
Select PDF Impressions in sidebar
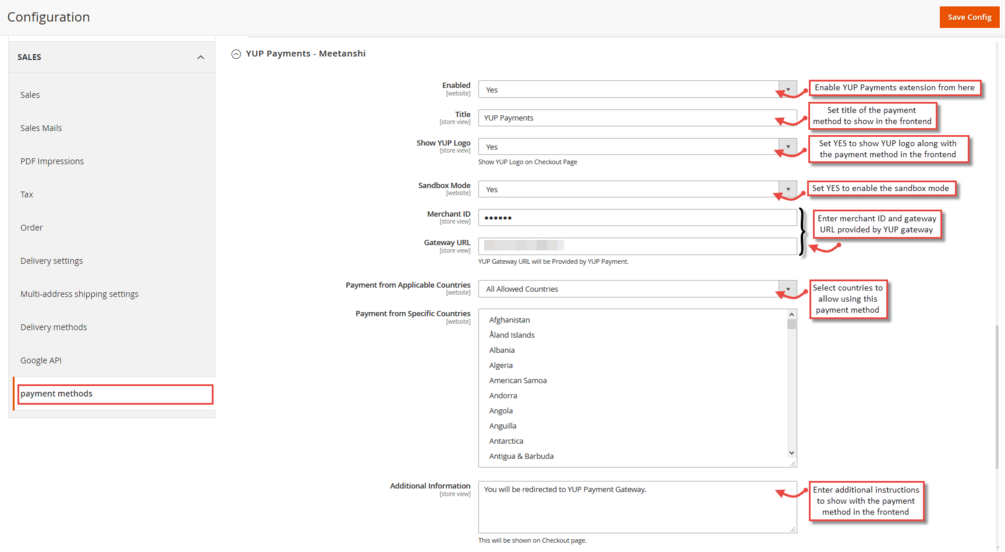coord(52,162)
